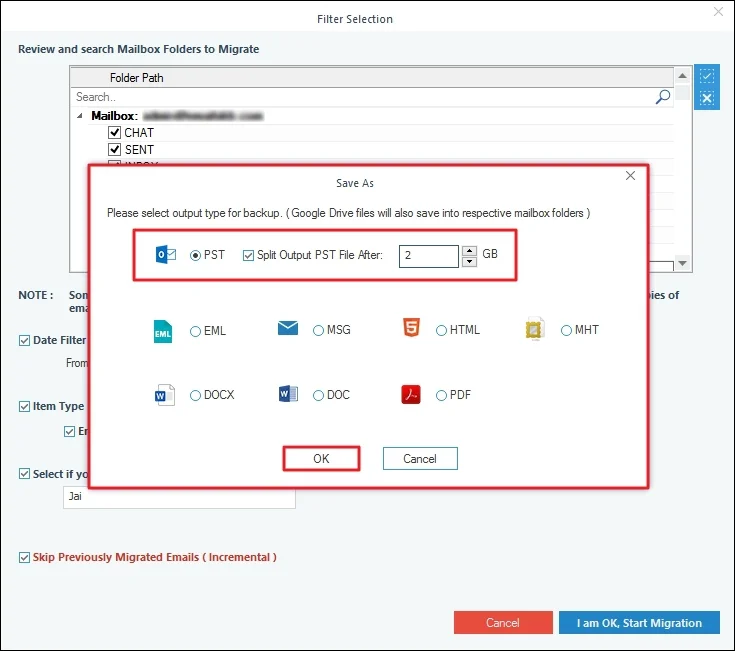Click the HTML5 format icon
The image size is (735, 651).
pyautogui.click(x=412, y=330)
